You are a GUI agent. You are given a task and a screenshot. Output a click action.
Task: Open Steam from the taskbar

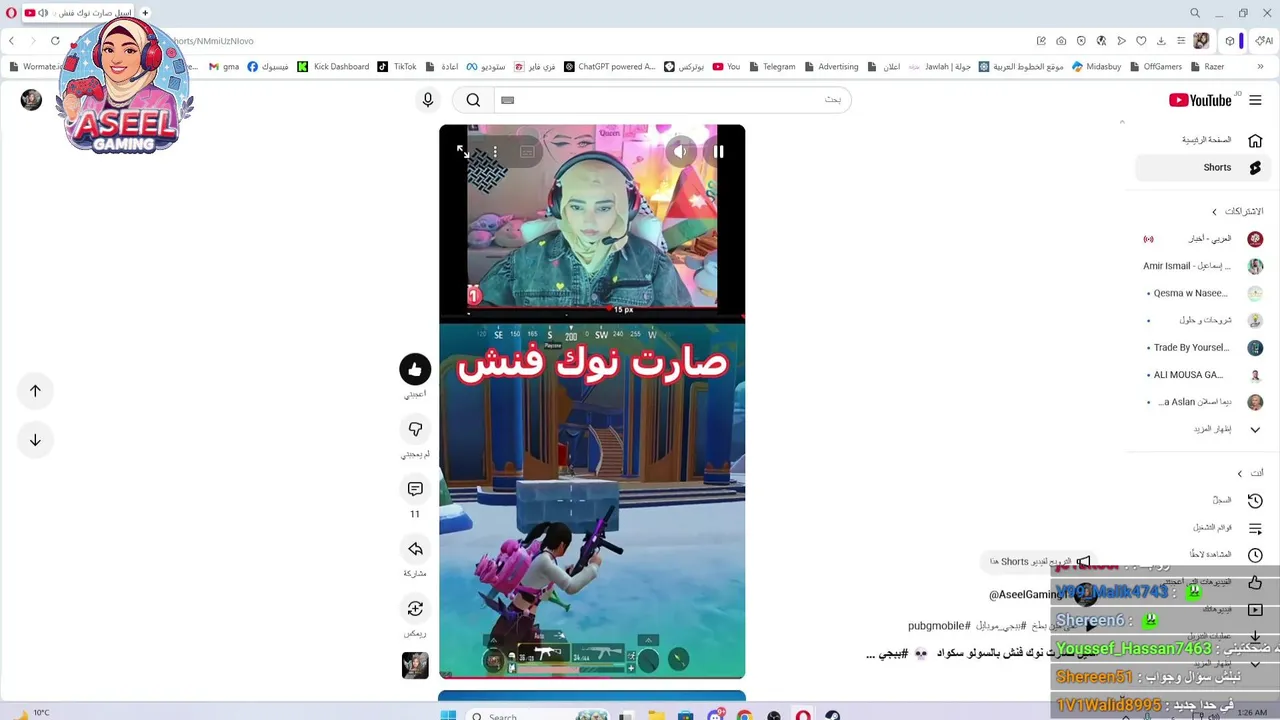(x=832, y=715)
